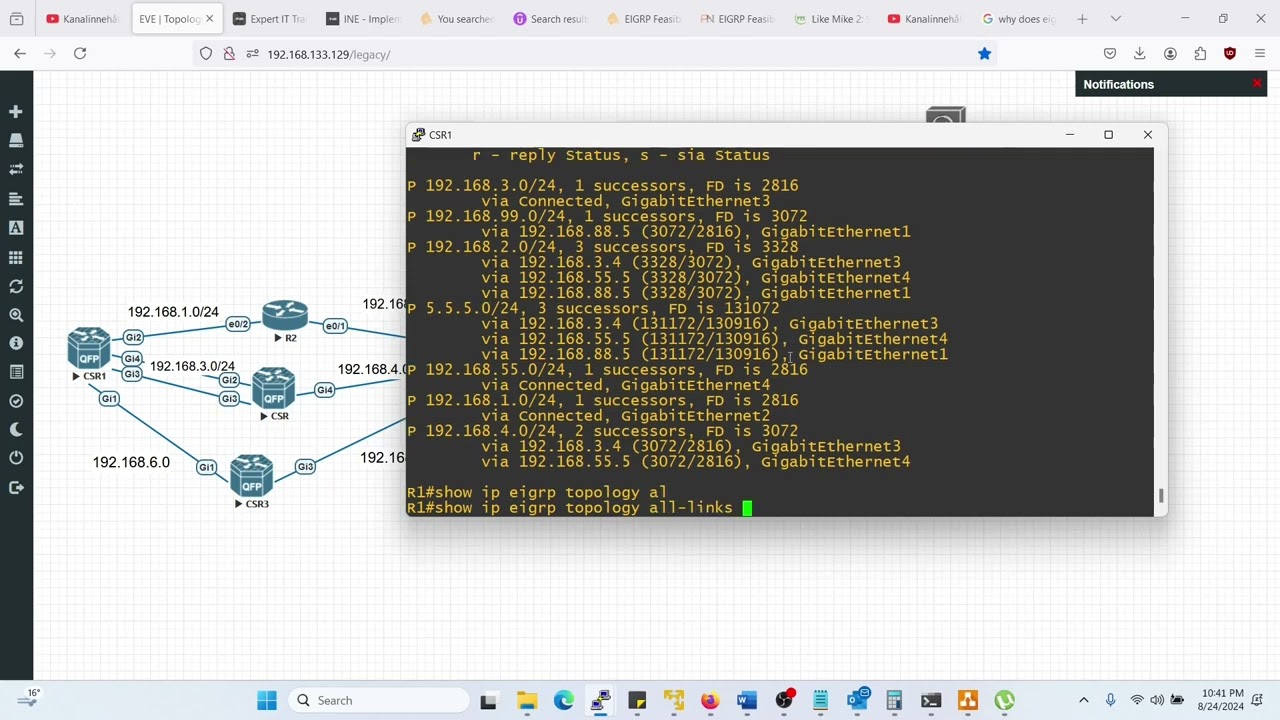
Task: Go back in browser history
Action: [x=20, y=54]
